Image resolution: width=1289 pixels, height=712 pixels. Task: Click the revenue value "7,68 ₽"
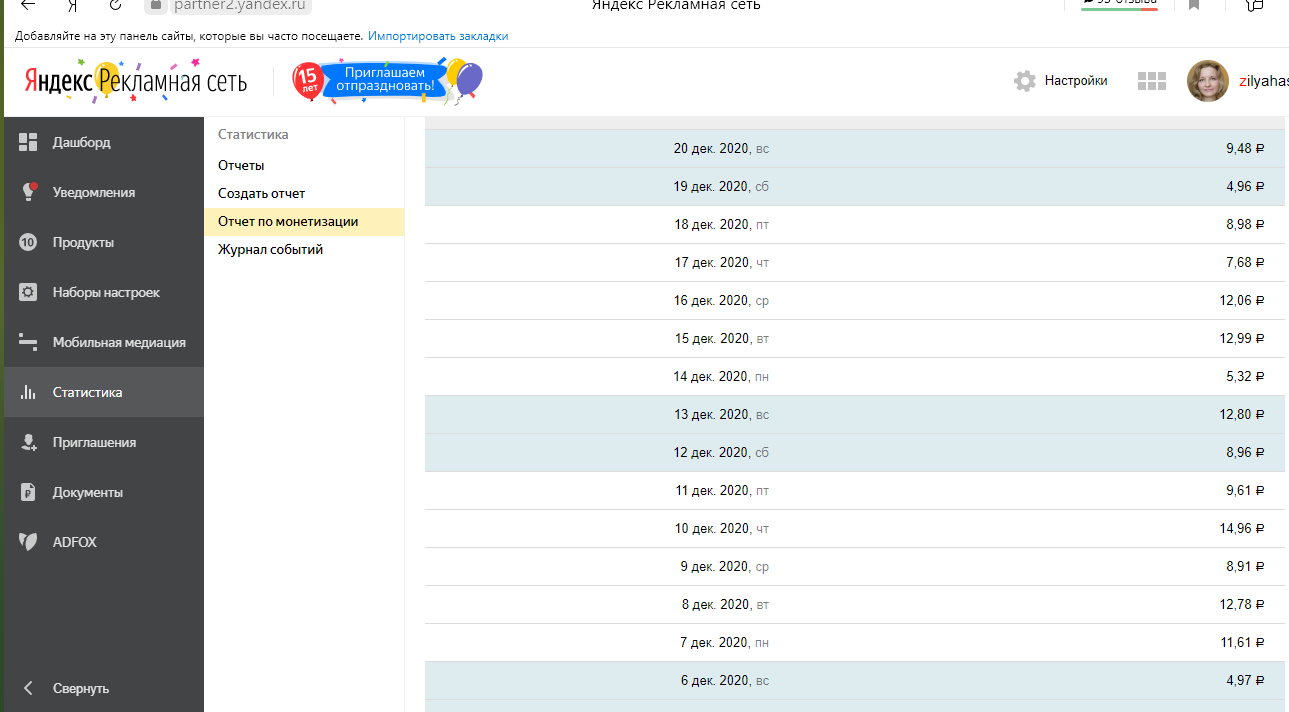pyautogui.click(x=1245, y=263)
